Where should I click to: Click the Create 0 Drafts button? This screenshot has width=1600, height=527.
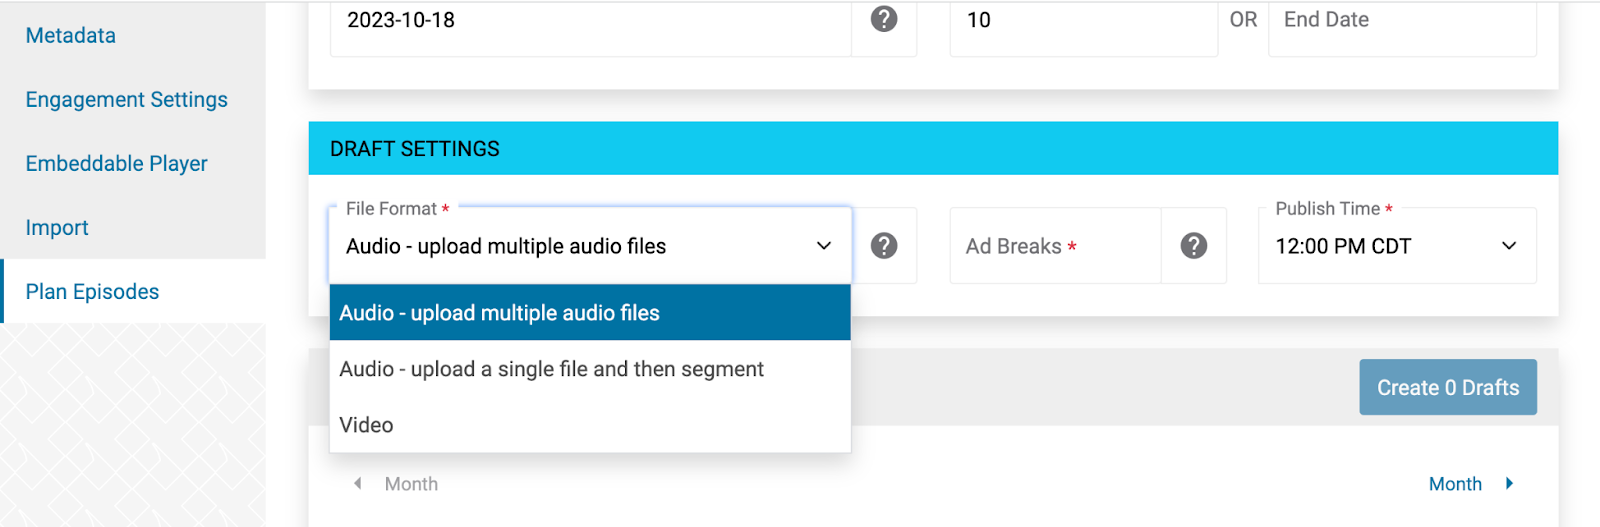click(x=1448, y=388)
